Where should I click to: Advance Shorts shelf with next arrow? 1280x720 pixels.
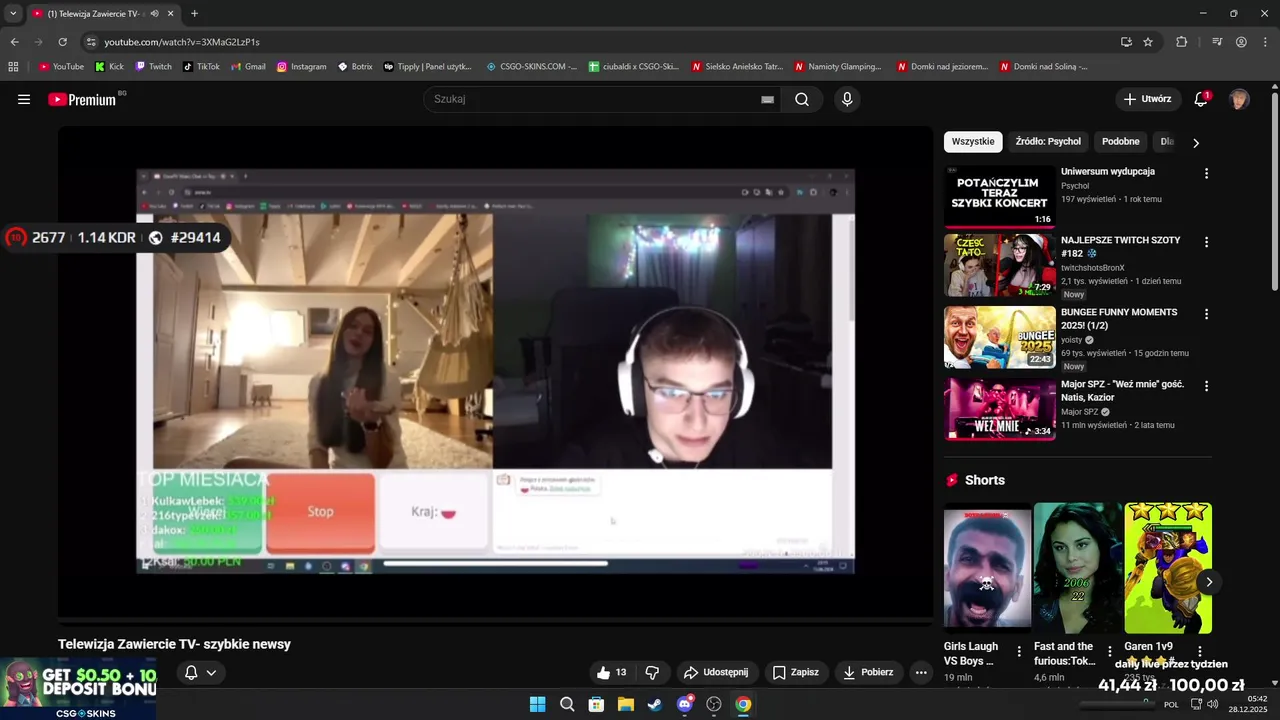[x=1208, y=582]
